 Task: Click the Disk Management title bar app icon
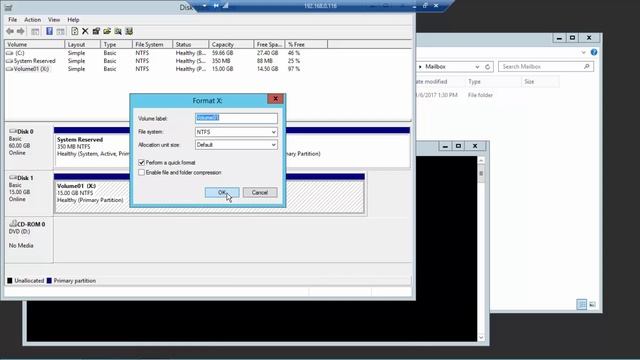click(9, 7)
